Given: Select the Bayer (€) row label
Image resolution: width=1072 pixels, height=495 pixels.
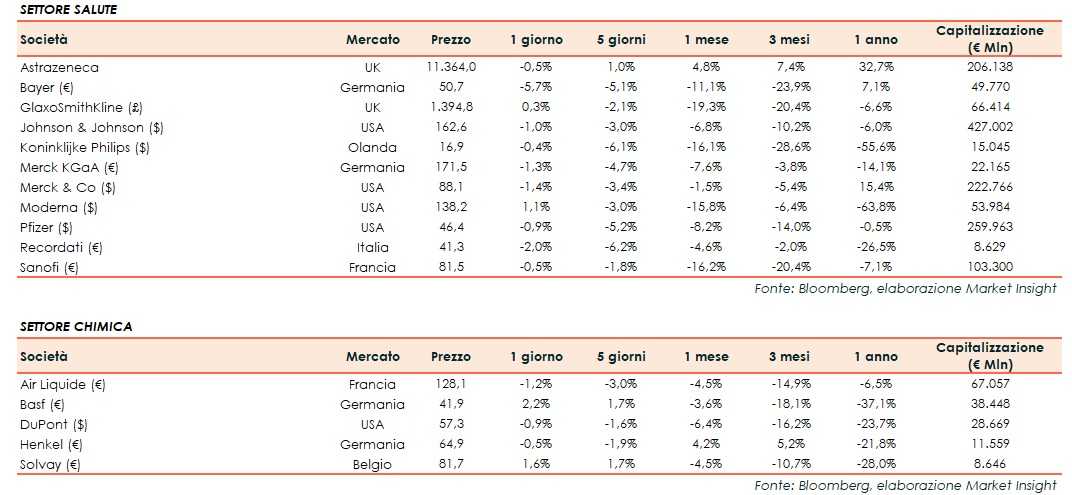Looking at the screenshot, I should pos(49,87).
